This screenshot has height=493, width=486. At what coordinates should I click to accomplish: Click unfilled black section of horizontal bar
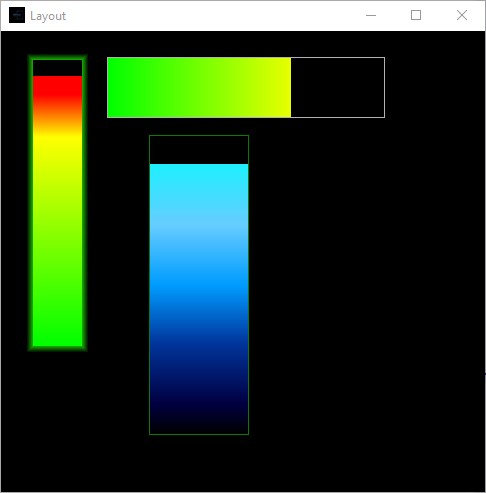click(x=337, y=87)
